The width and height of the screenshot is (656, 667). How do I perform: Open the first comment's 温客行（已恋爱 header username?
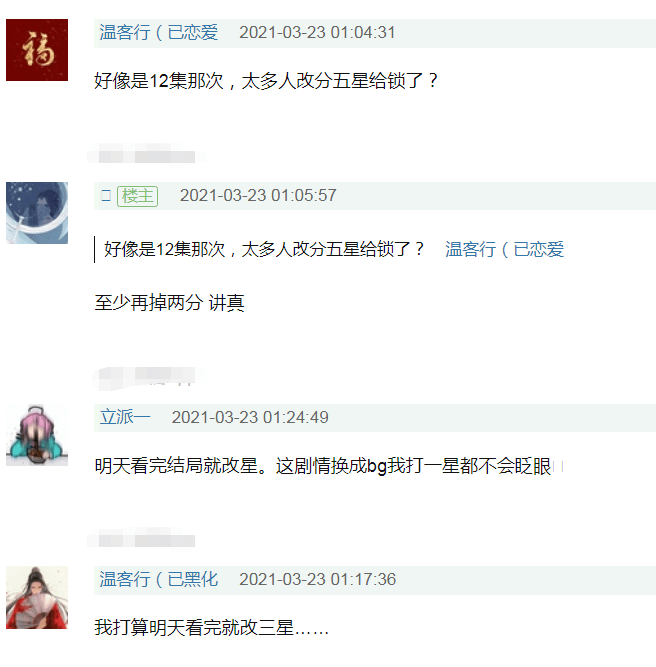pyautogui.click(x=159, y=33)
